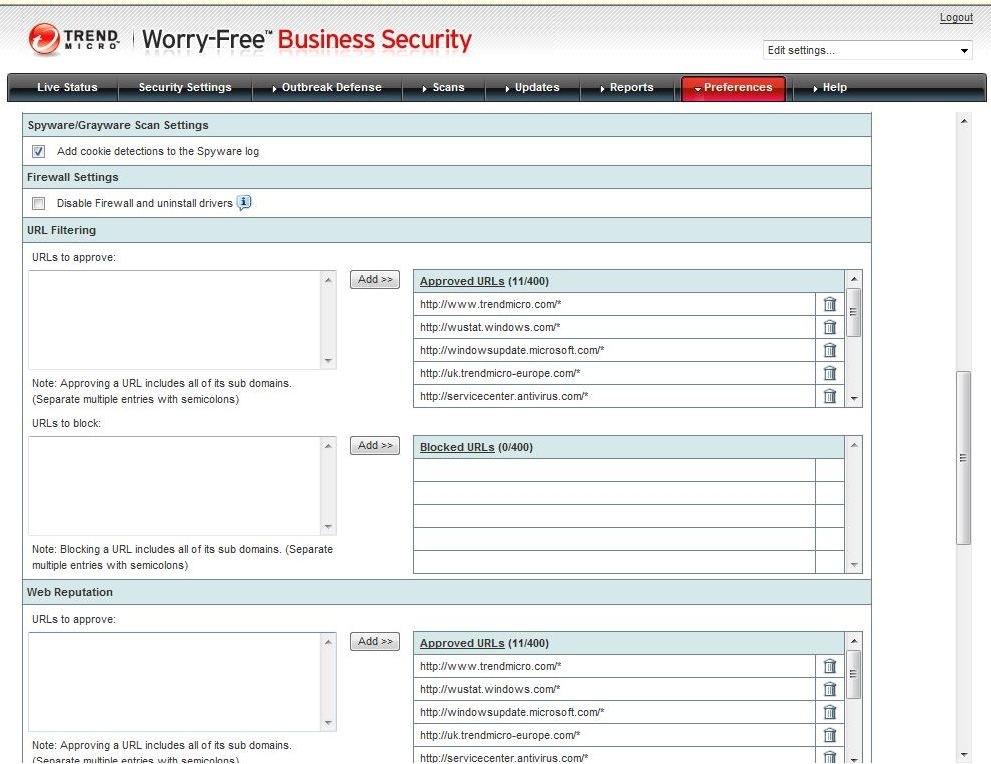Screen dimensions: 991x764
Task: Delete servicecenter.antivirus.com from URL Filtering approved list
Action: click(830, 396)
